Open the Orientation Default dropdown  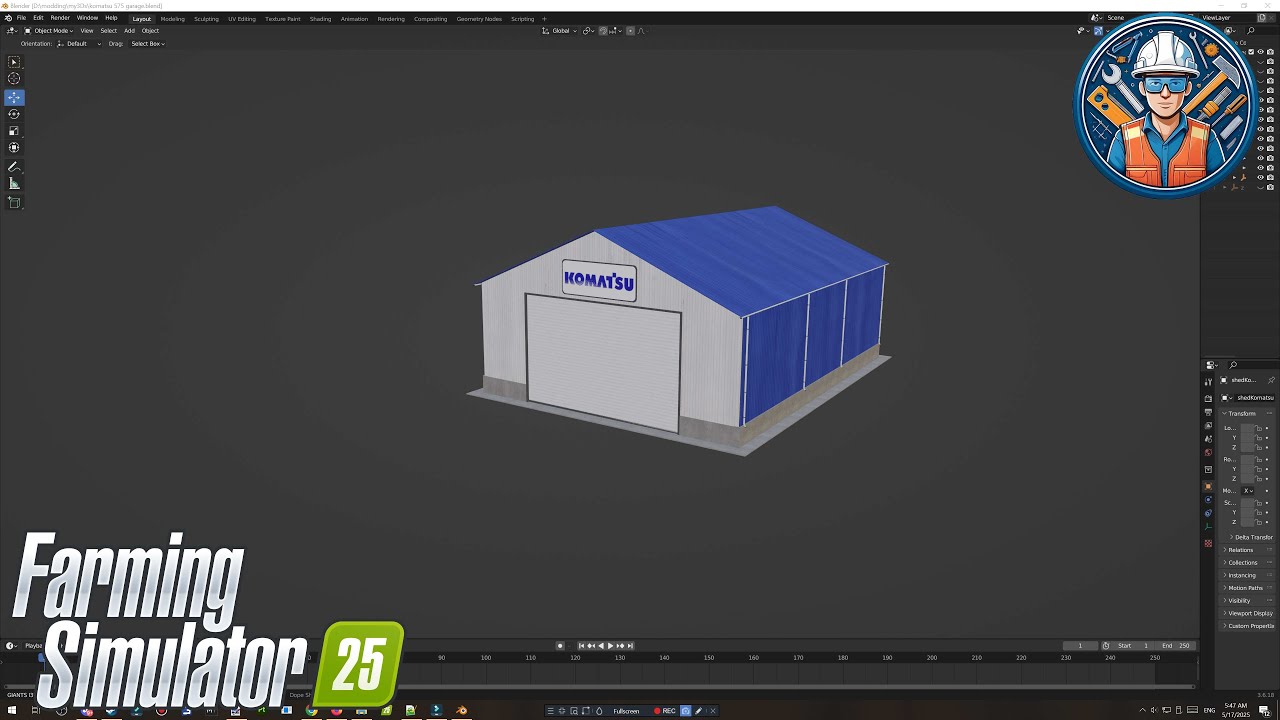[x=79, y=44]
